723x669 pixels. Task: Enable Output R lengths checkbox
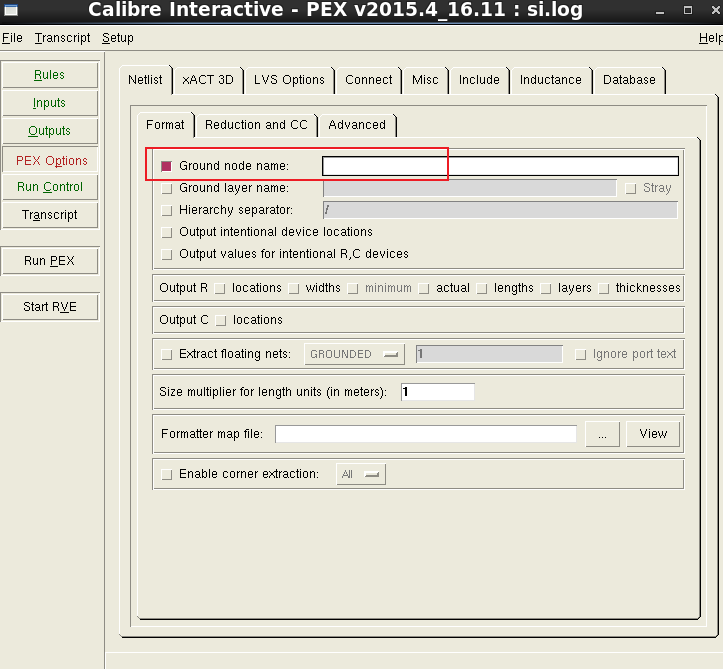tap(482, 289)
